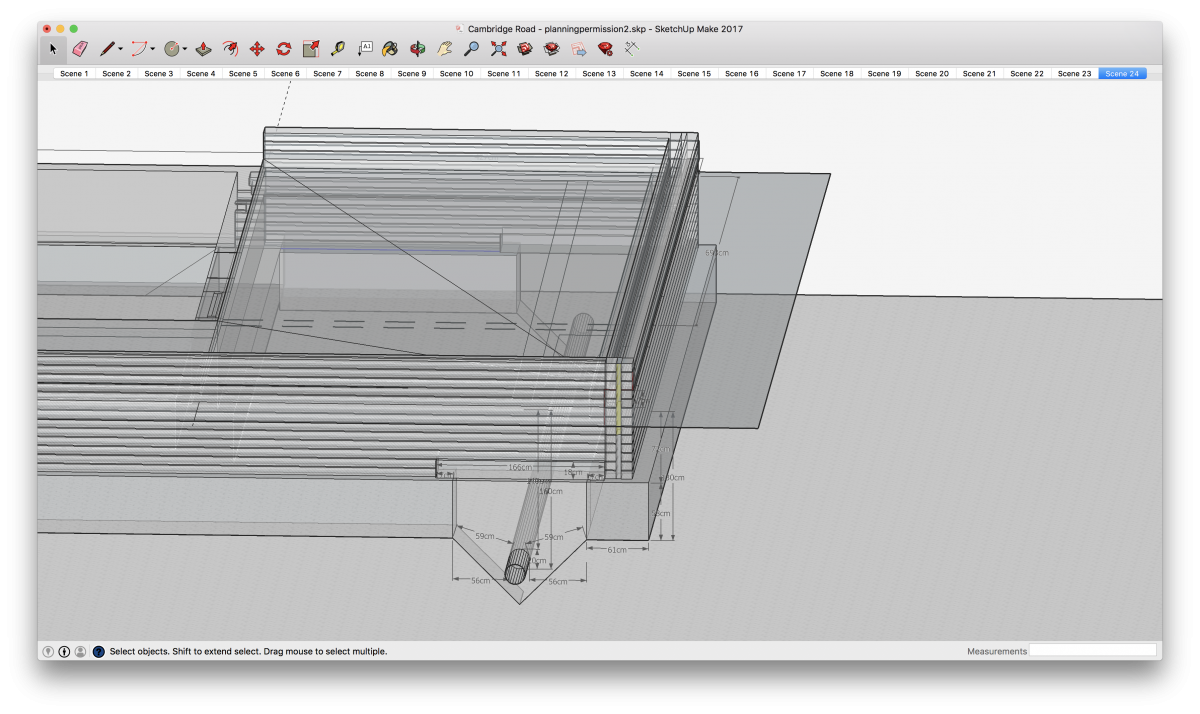
Task: Activate the Push/Pull tool
Action: pos(202,47)
